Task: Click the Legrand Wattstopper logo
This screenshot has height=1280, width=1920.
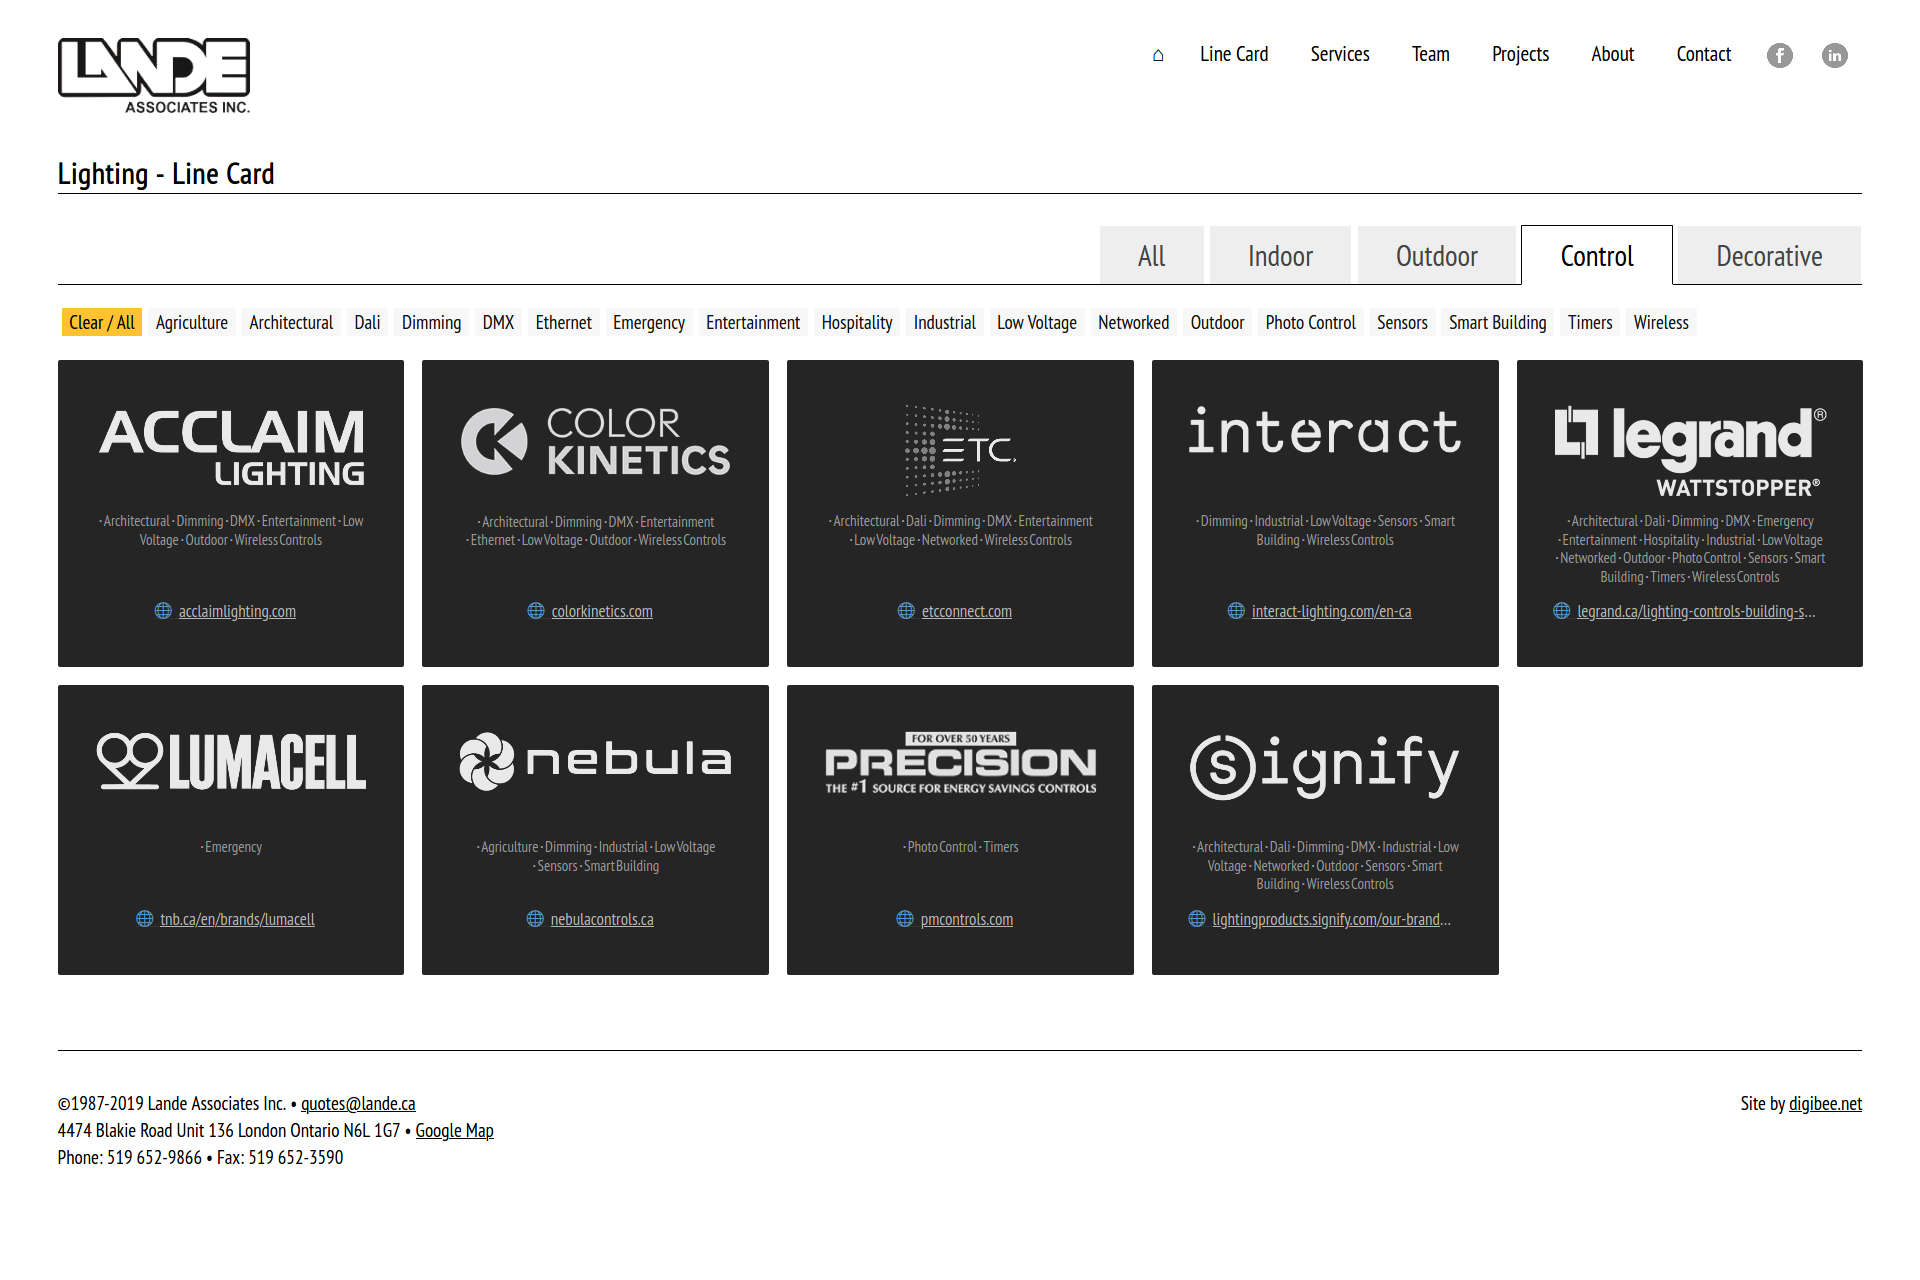Action: (x=1690, y=452)
